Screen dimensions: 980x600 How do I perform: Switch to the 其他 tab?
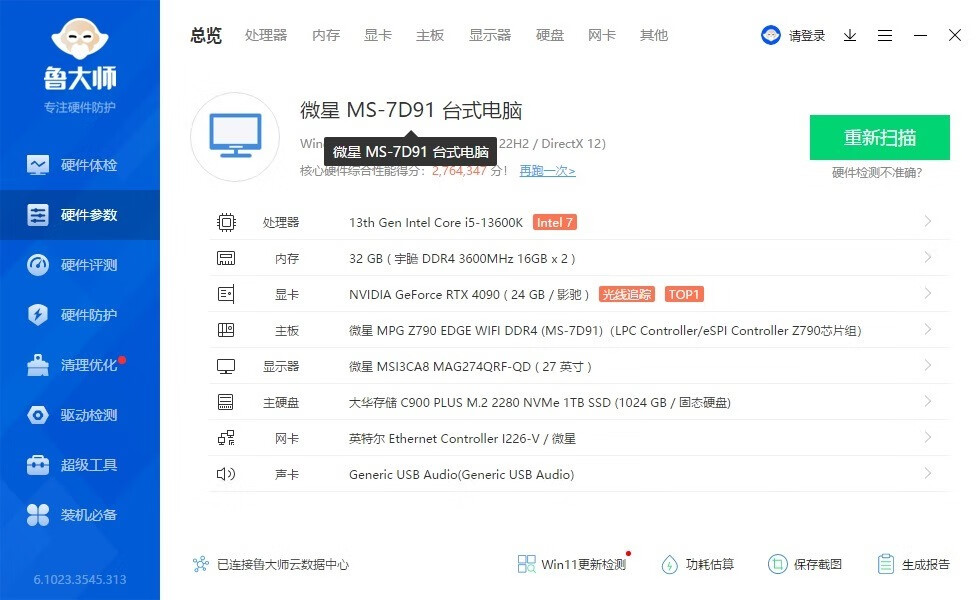tap(654, 36)
